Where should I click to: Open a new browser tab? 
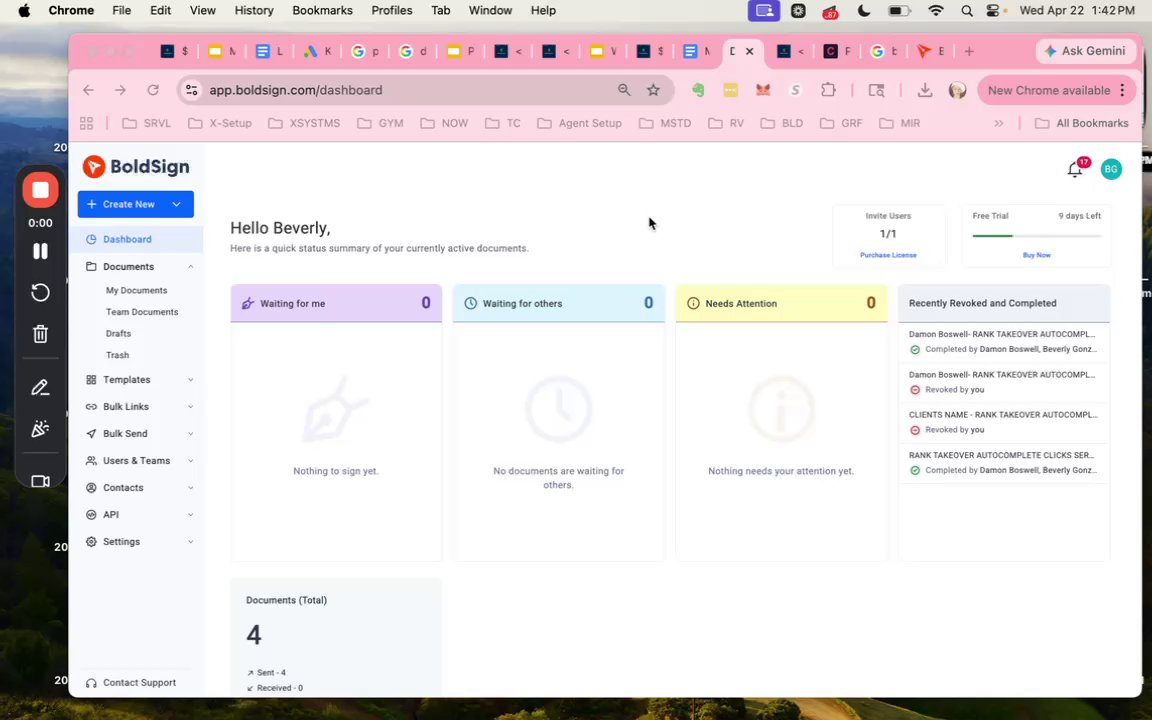pos(969,51)
